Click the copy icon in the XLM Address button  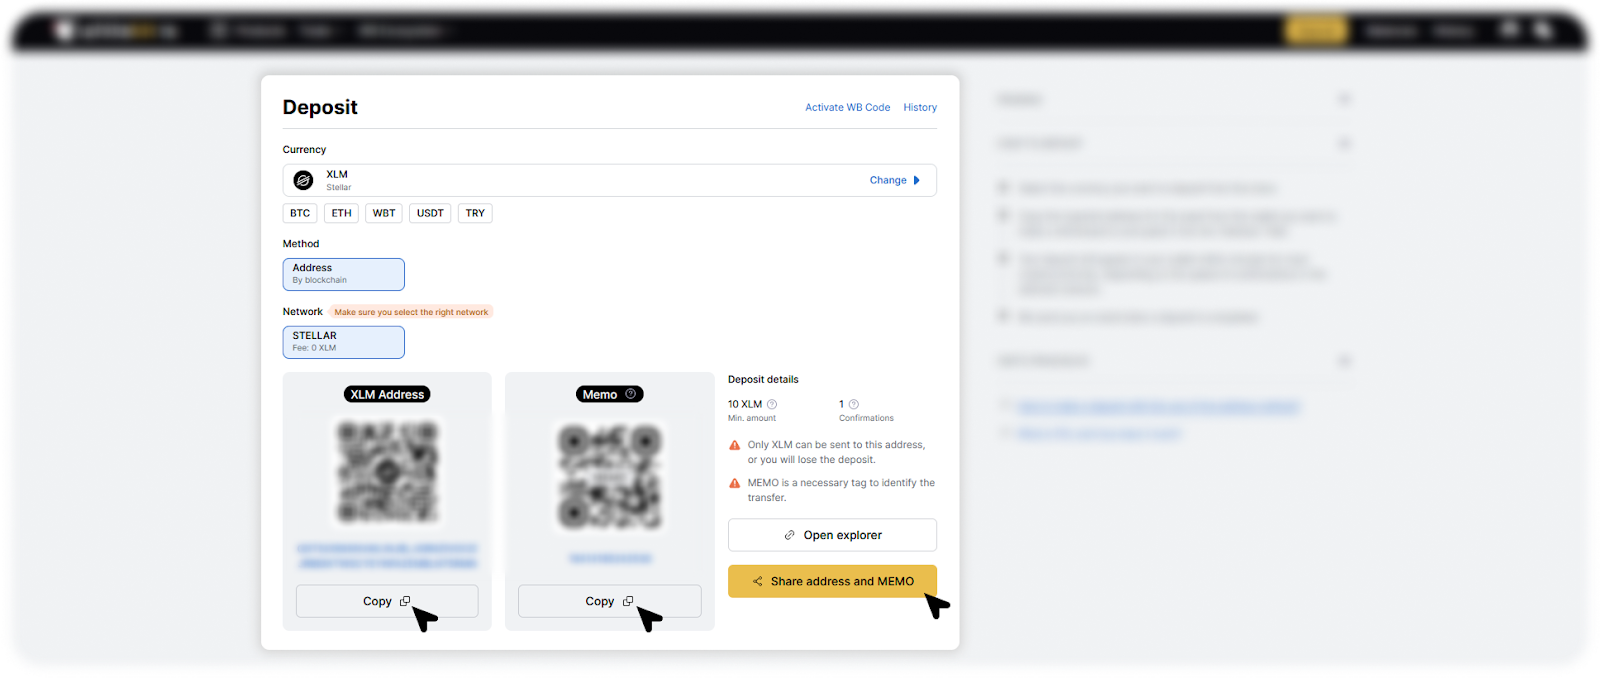pyautogui.click(x=405, y=601)
